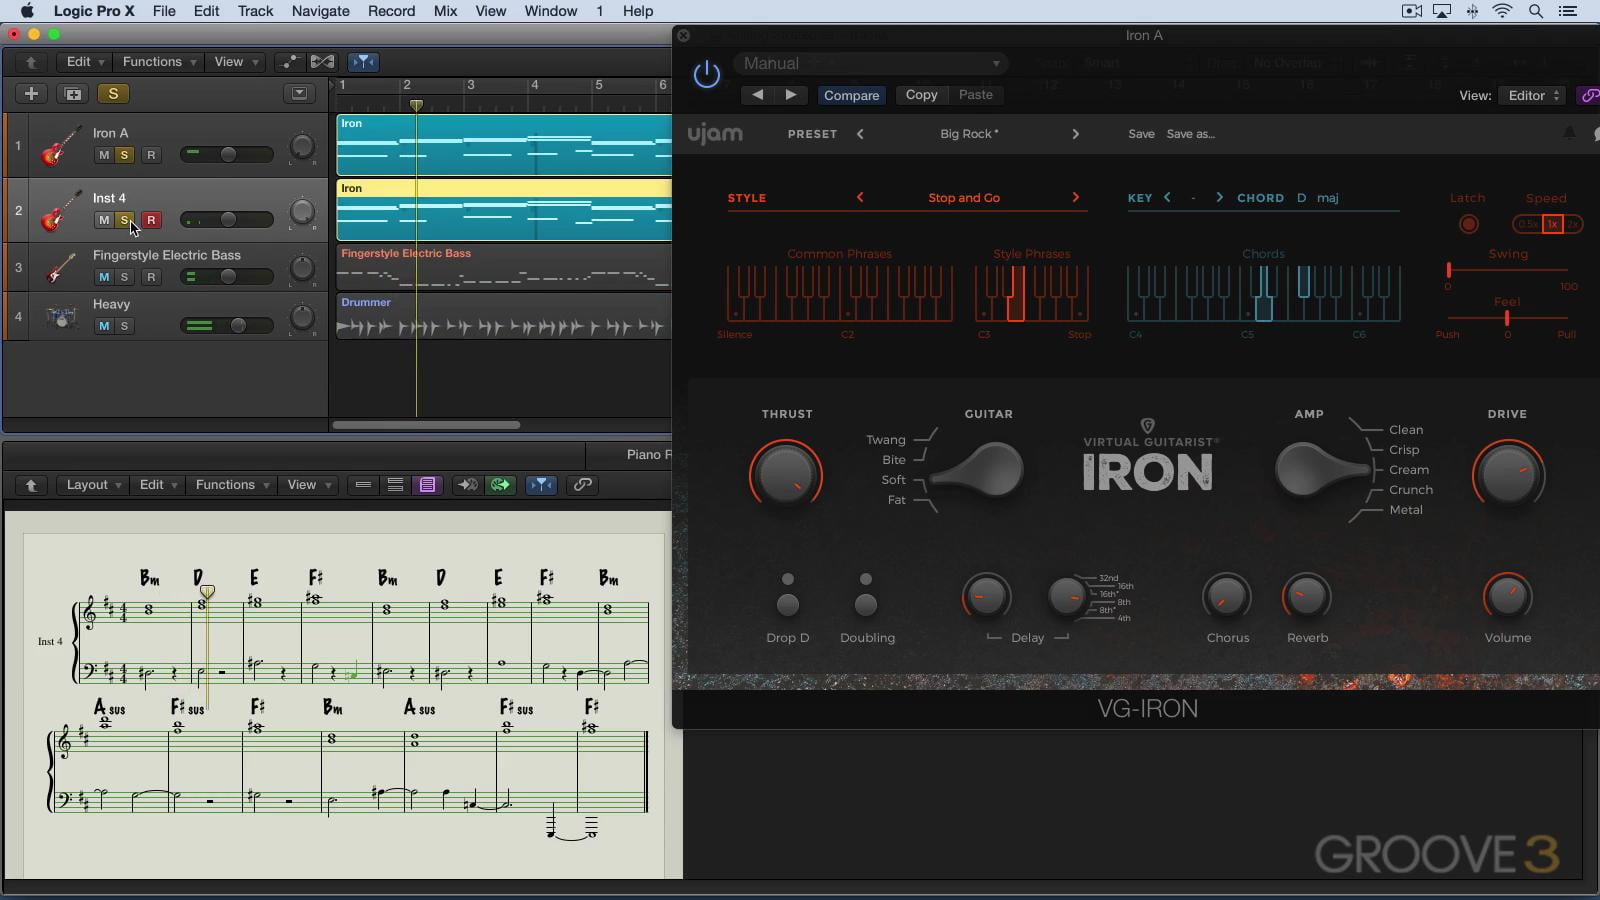
Task: Go to the next ujam preset
Action: (x=1076, y=134)
